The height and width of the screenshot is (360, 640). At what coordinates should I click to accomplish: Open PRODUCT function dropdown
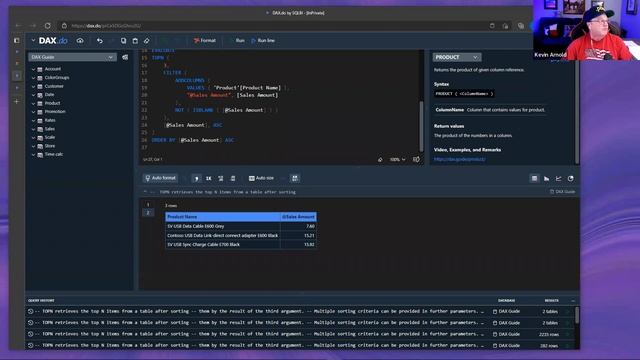pos(457,57)
